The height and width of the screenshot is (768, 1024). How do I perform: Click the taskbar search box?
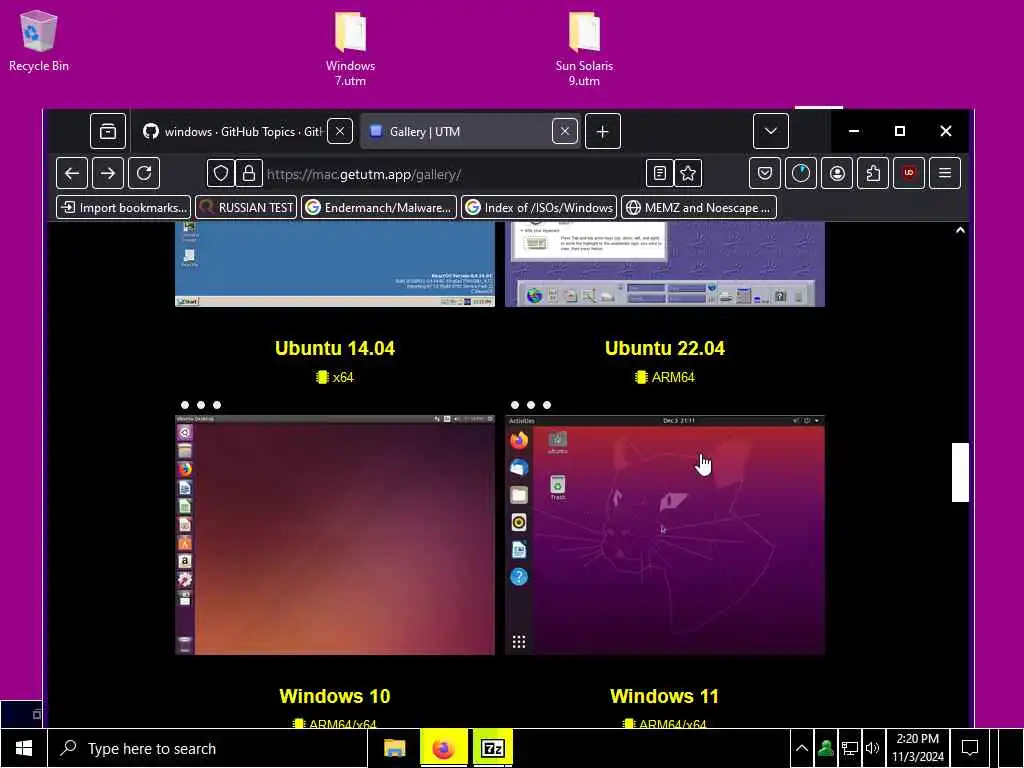tap(208, 748)
